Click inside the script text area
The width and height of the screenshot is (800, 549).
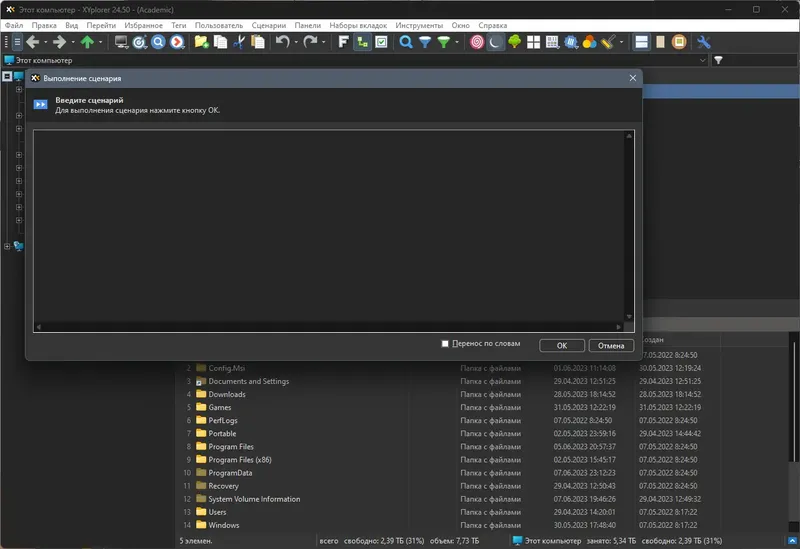coord(329,227)
